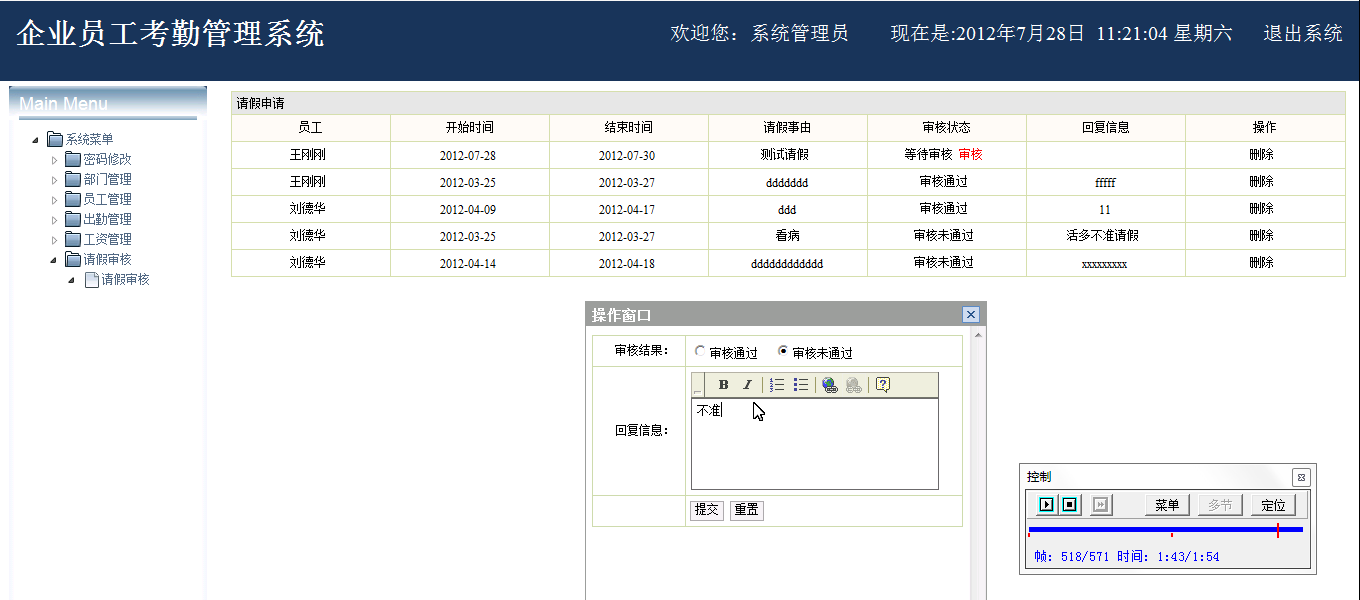Image resolution: width=1360 pixels, height=600 pixels.
Task: Select the 审核通过 radio button
Action: pyautogui.click(x=700, y=352)
